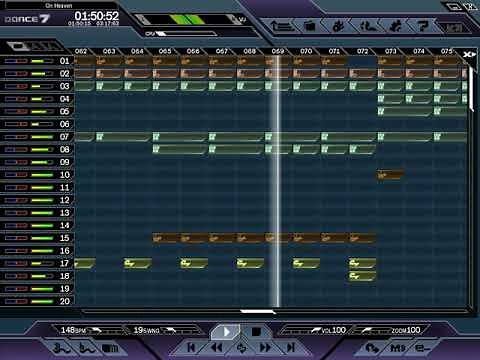Click the track 18 volume slider
Viewport: 480px width, 360px height.
click(x=42, y=276)
